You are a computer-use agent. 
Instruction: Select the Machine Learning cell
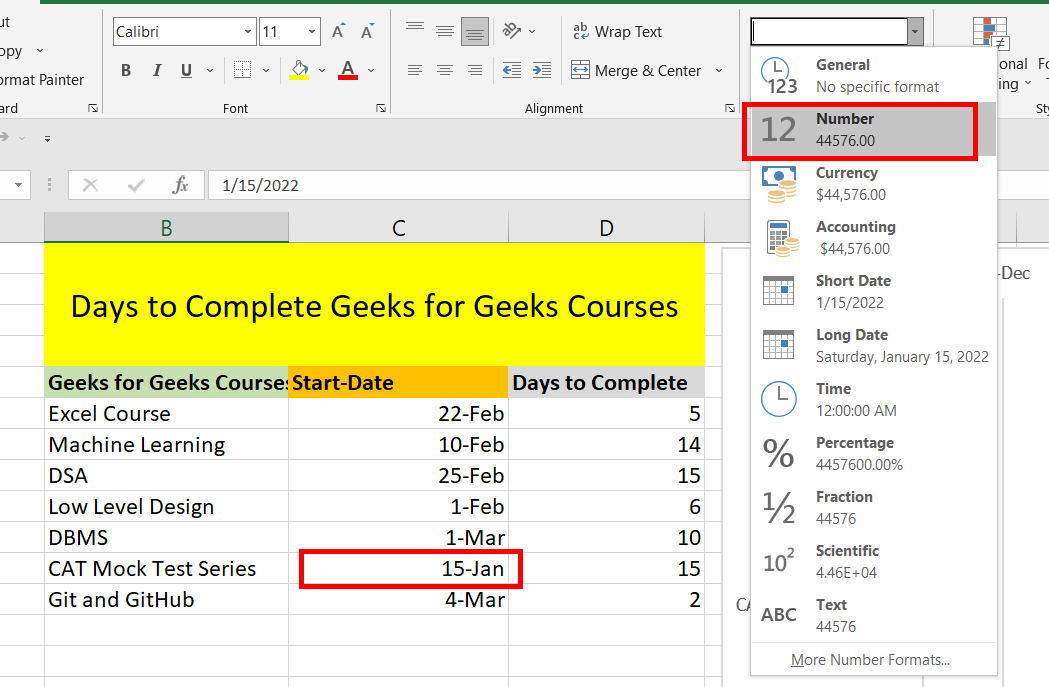(167, 445)
